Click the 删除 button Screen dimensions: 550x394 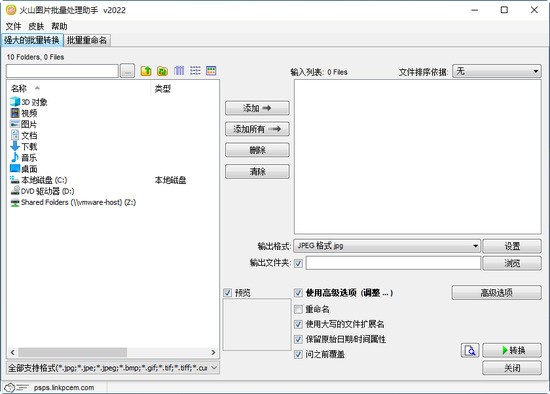[x=257, y=150]
